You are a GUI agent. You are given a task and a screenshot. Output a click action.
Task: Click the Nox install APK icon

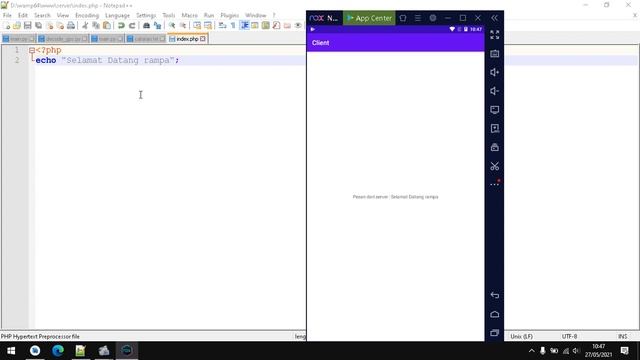[494, 129]
